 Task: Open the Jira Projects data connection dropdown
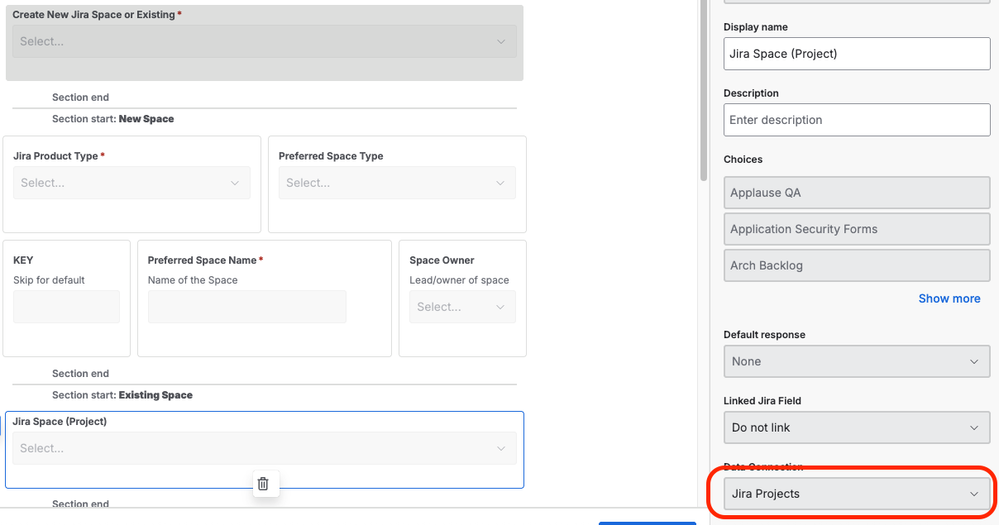[857, 494]
